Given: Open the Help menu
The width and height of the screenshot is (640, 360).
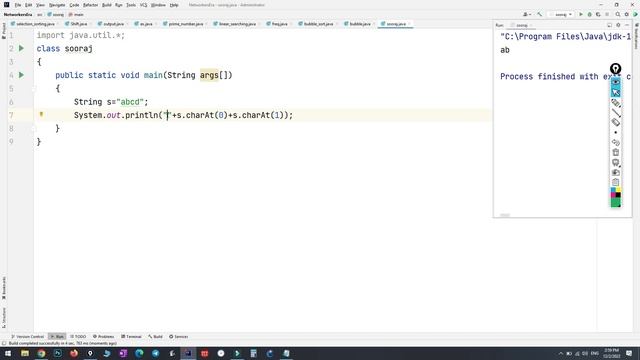Looking at the screenshot, I should 174,5.
